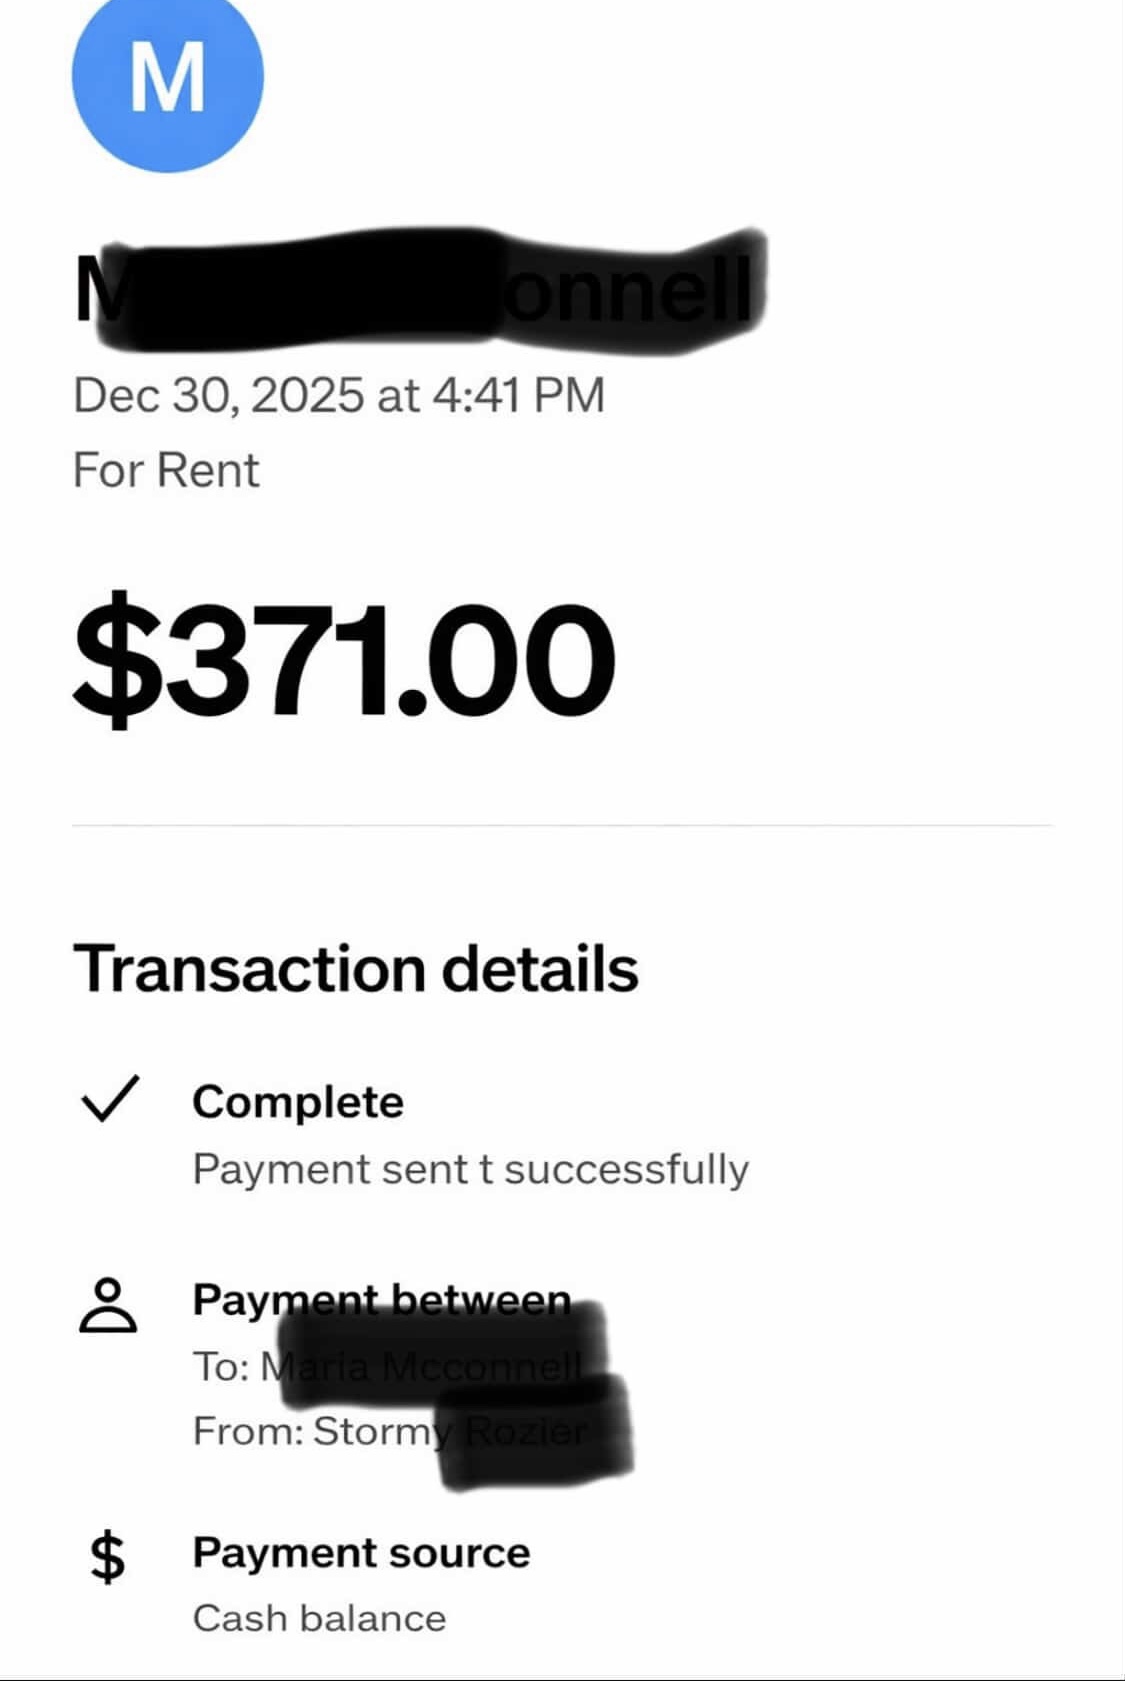Click the divider line above Transaction details
This screenshot has height=1681, width=1125.
click(x=562, y=826)
